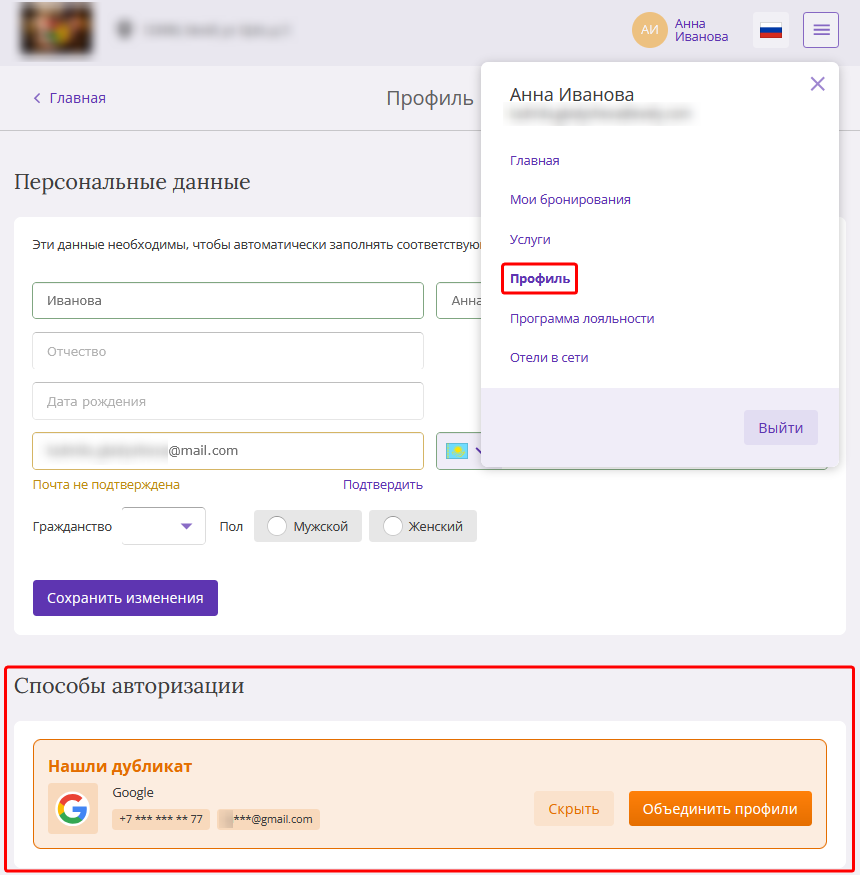The width and height of the screenshot is (860, 875).
Task: Click Объединить профили button
Action: click(719, 809)
